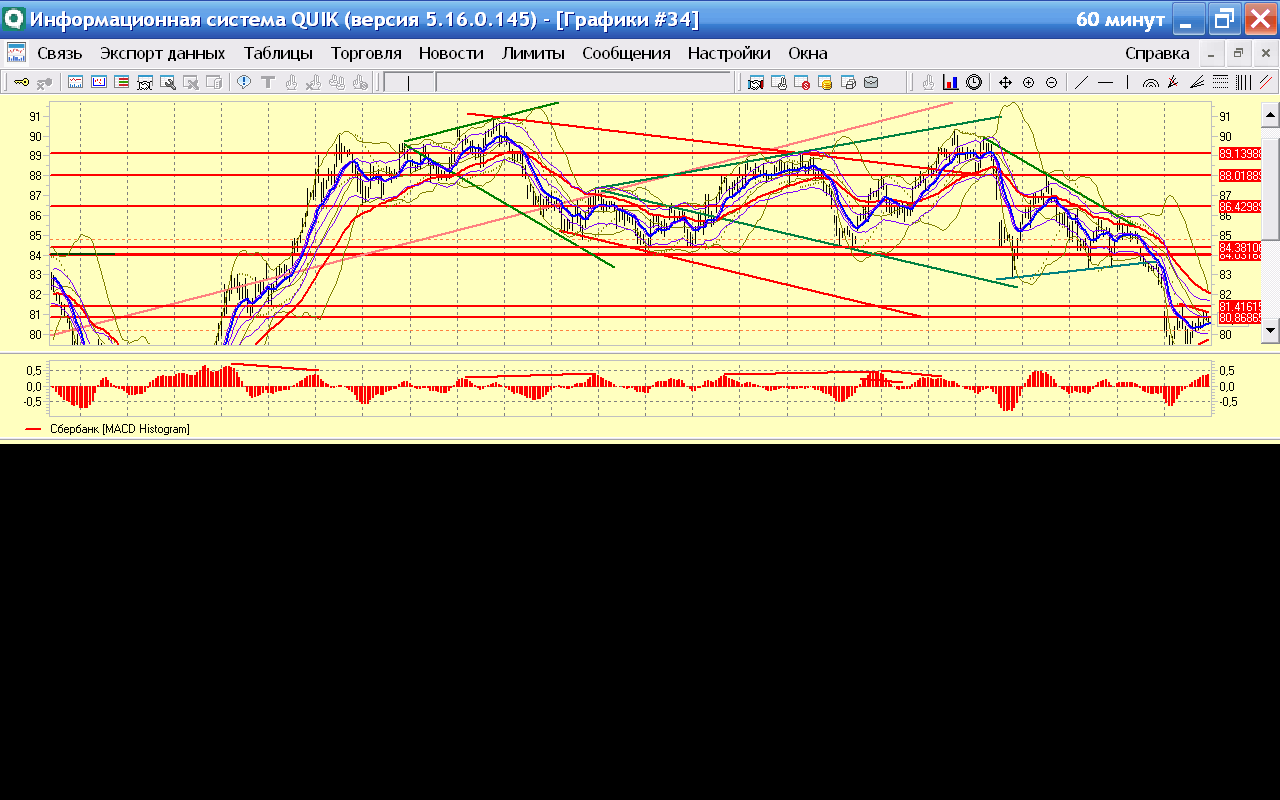Click the red double-slash channel icon
Image resolution: width=1280 pixels, height=800 pixels.
(1265, 82)
